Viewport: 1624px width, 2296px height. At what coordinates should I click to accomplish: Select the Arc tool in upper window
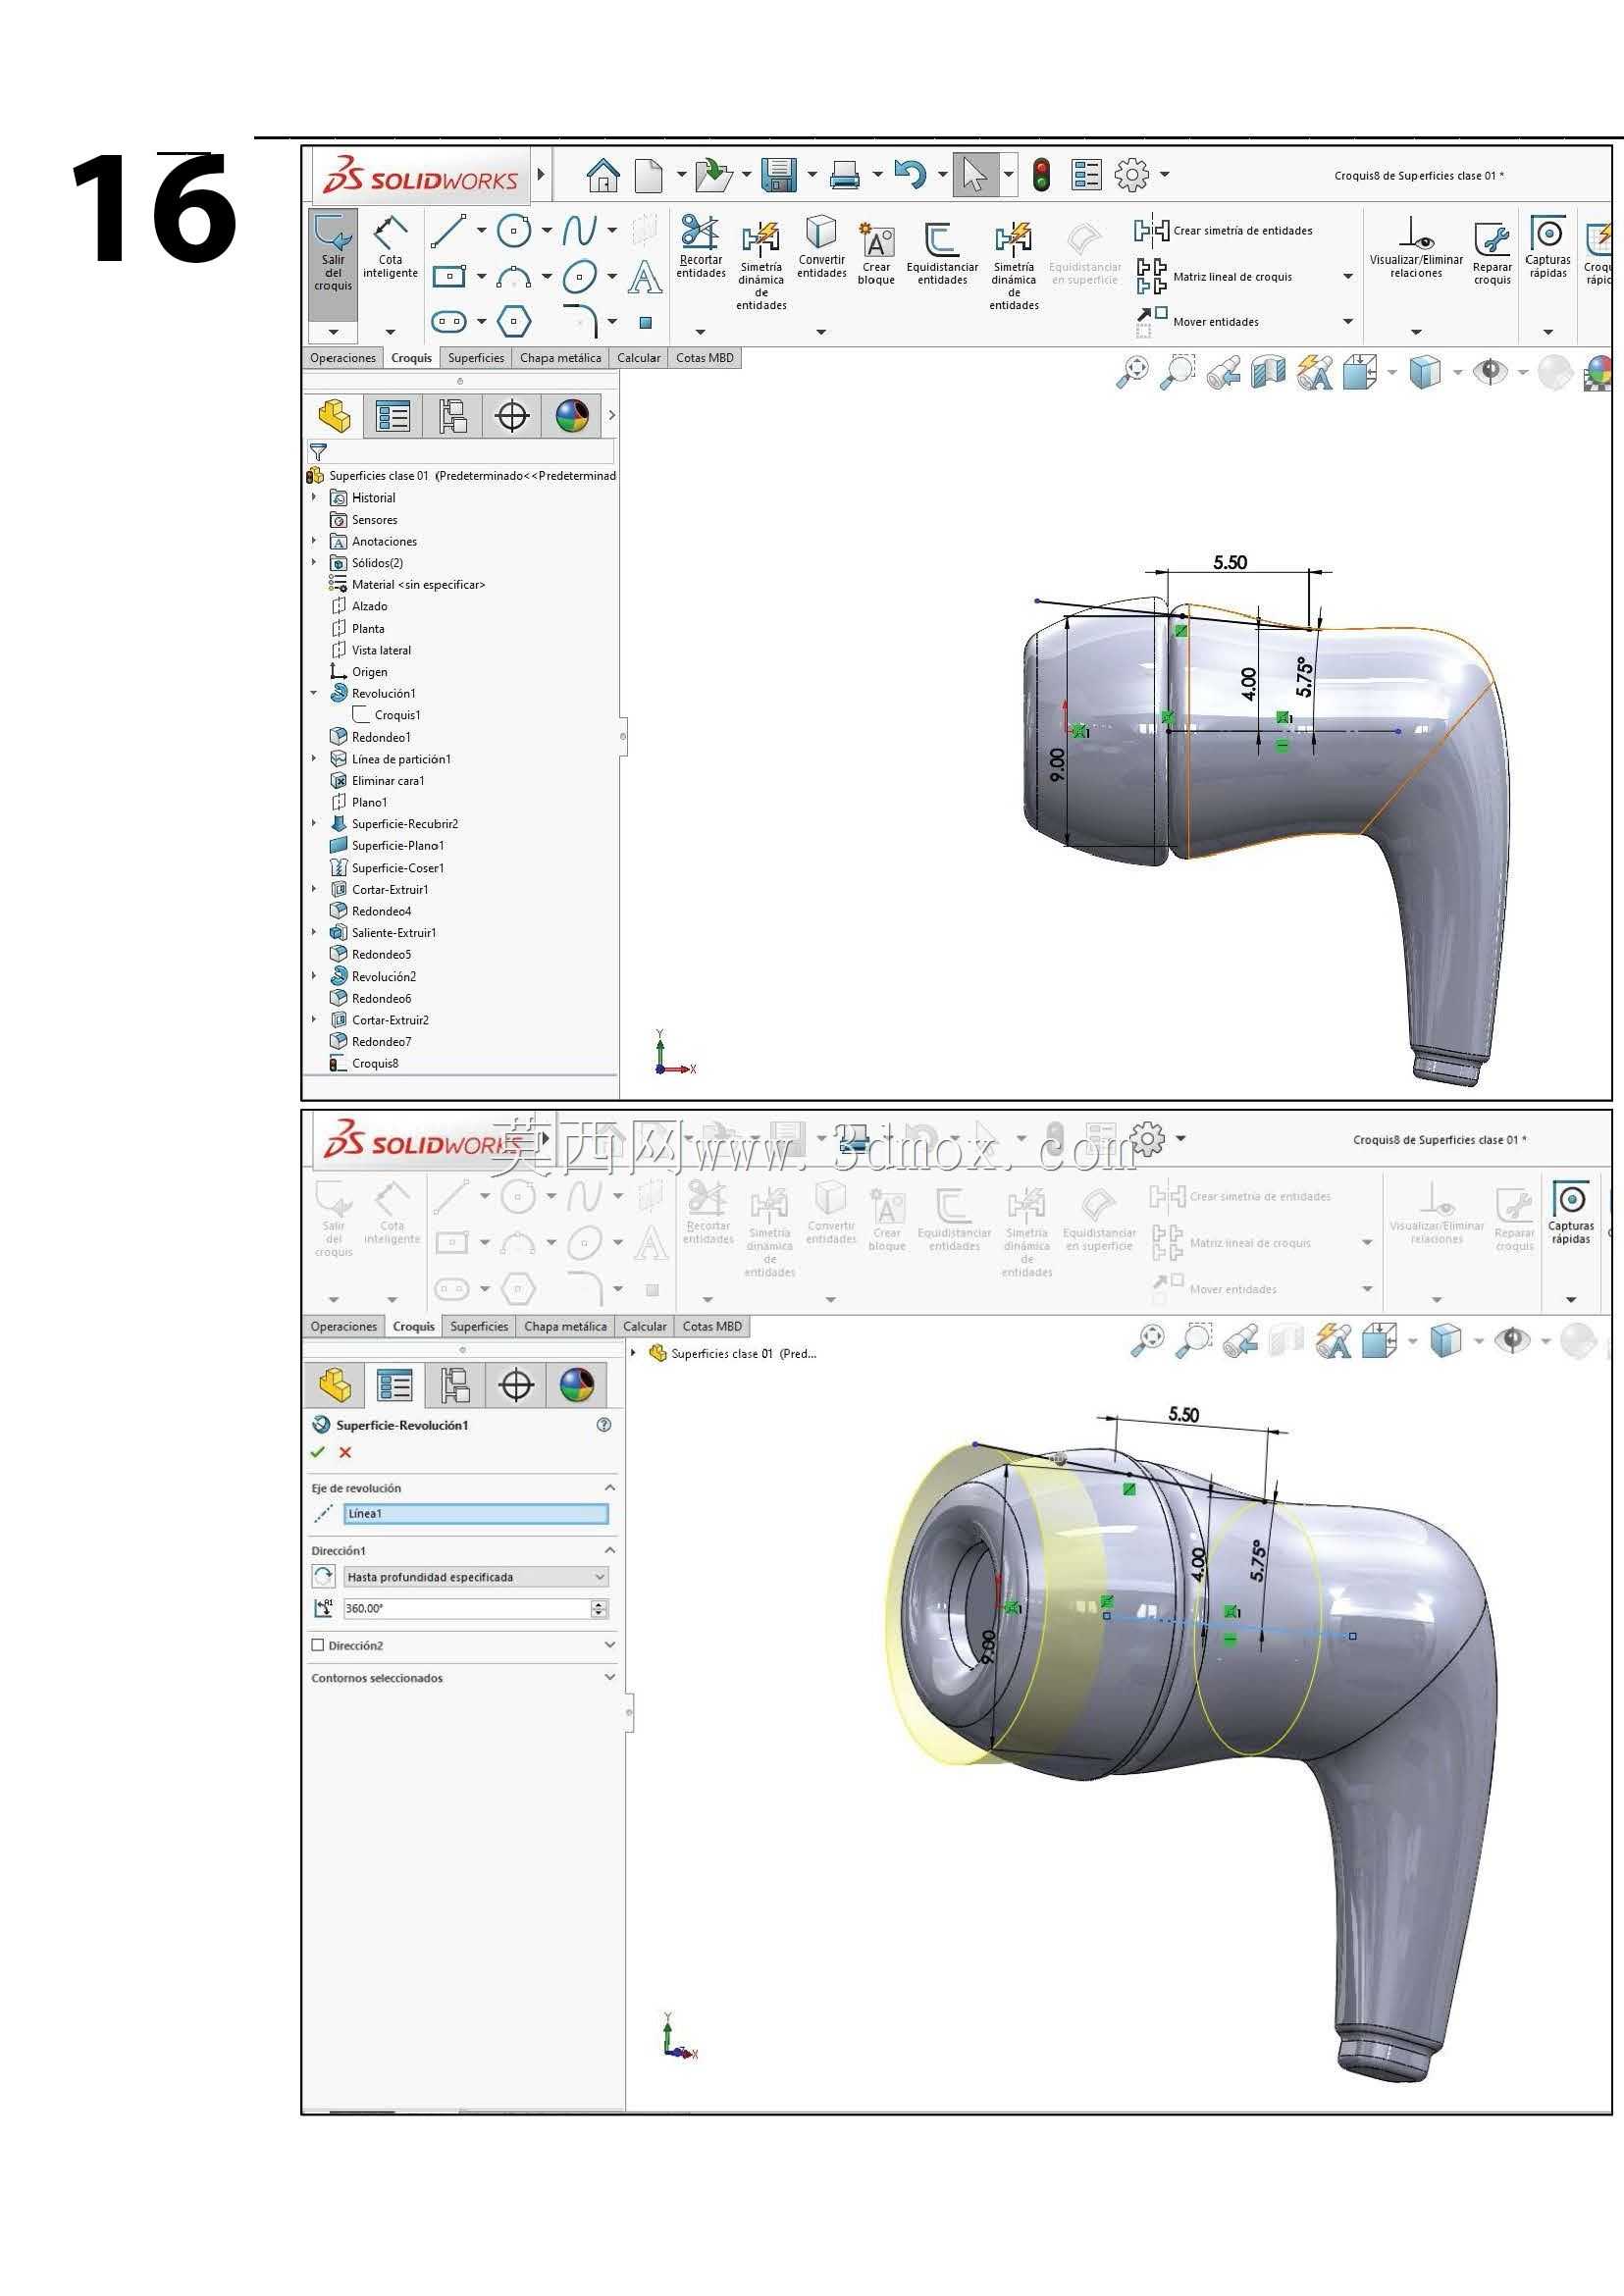pyautogui.click(x=514, y=277)
